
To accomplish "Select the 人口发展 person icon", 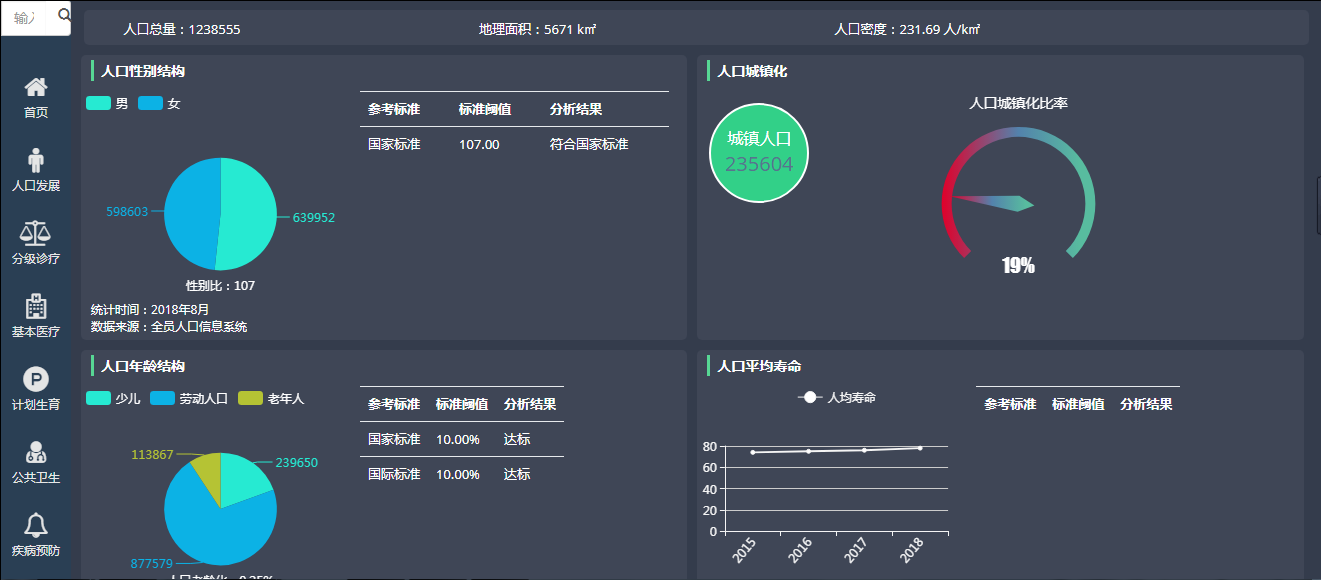I will point(36,160).
